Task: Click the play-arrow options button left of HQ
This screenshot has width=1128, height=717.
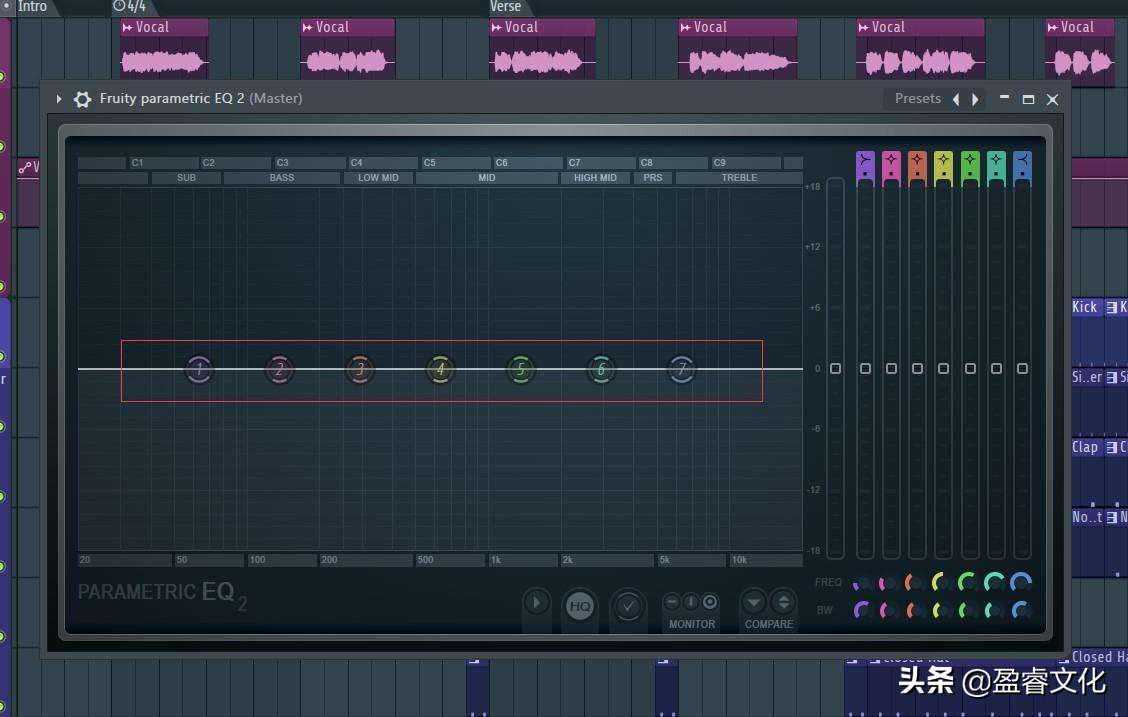Action: 537,603
